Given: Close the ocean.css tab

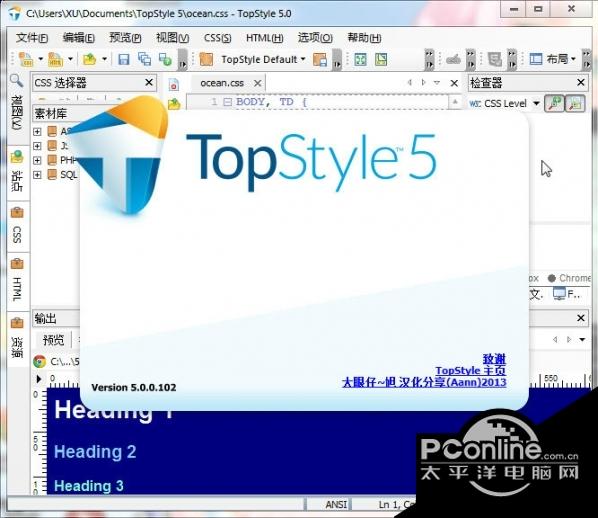Looking at the screenshot, I should 258,83.
